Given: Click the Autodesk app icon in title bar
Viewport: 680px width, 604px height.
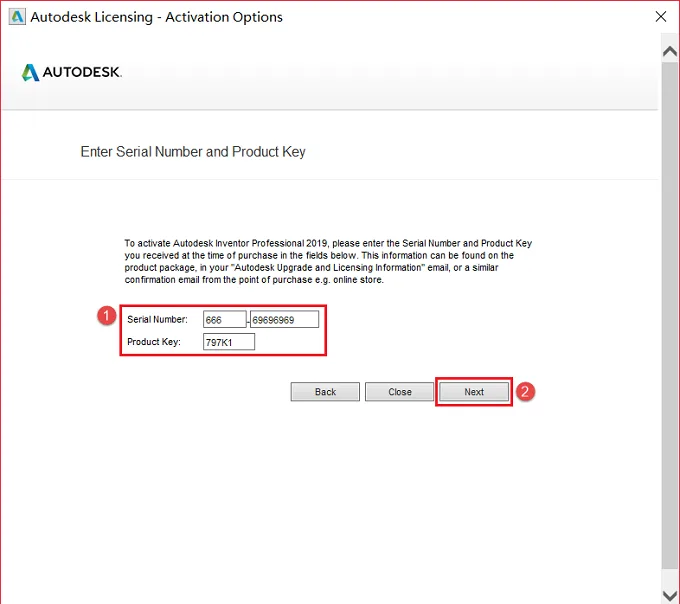Looking at the screenshot, I should [17, 17].
